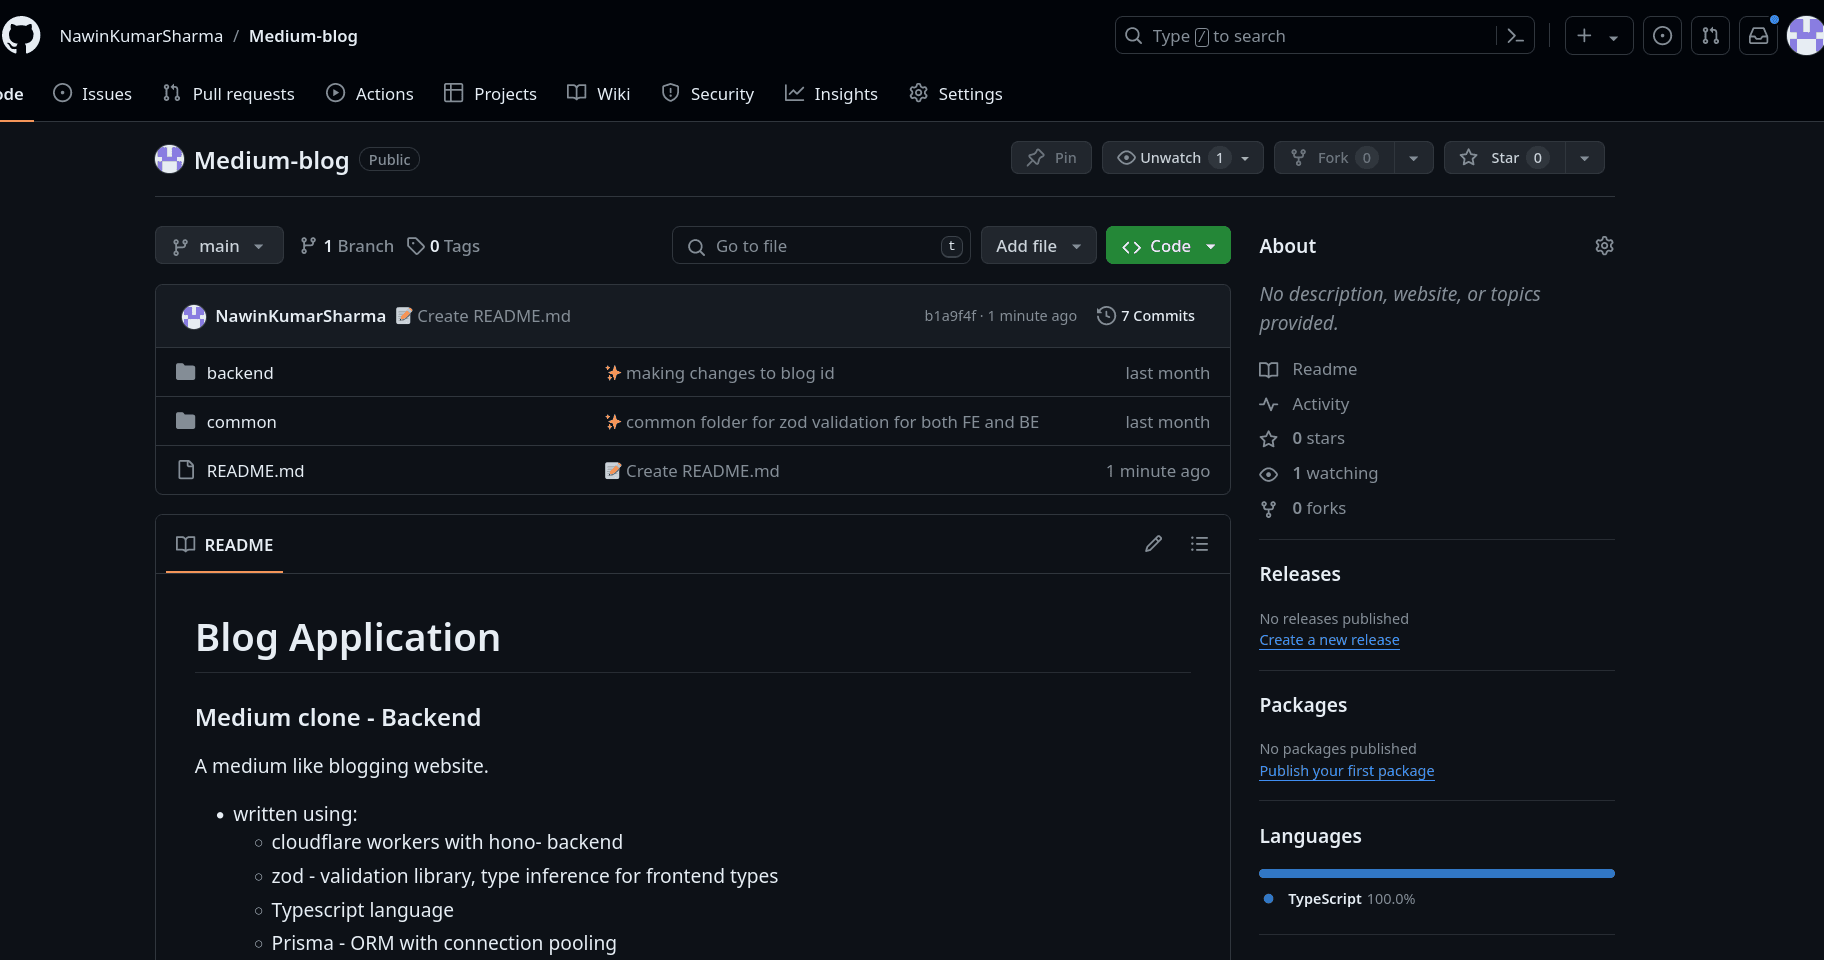
Task: Open NawinKumarSharma owner link in breadcrumb
Action: click(141, 36)
